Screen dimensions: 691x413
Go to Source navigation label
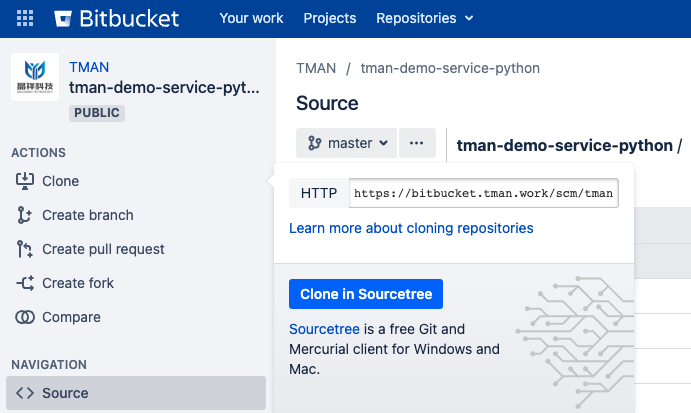tap(65, 393)
